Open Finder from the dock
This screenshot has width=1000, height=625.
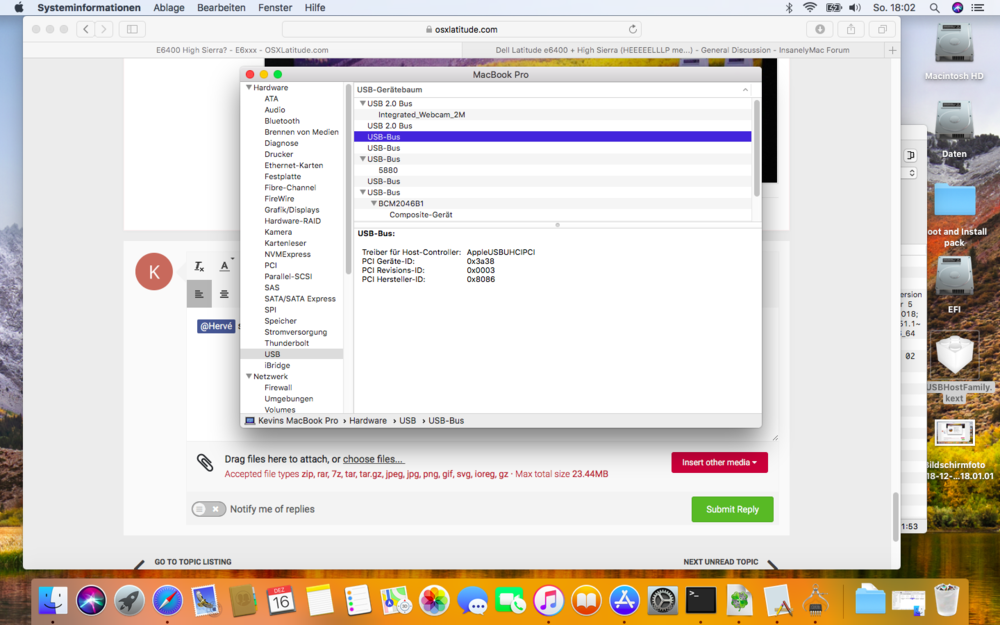[x=53, y=601]
